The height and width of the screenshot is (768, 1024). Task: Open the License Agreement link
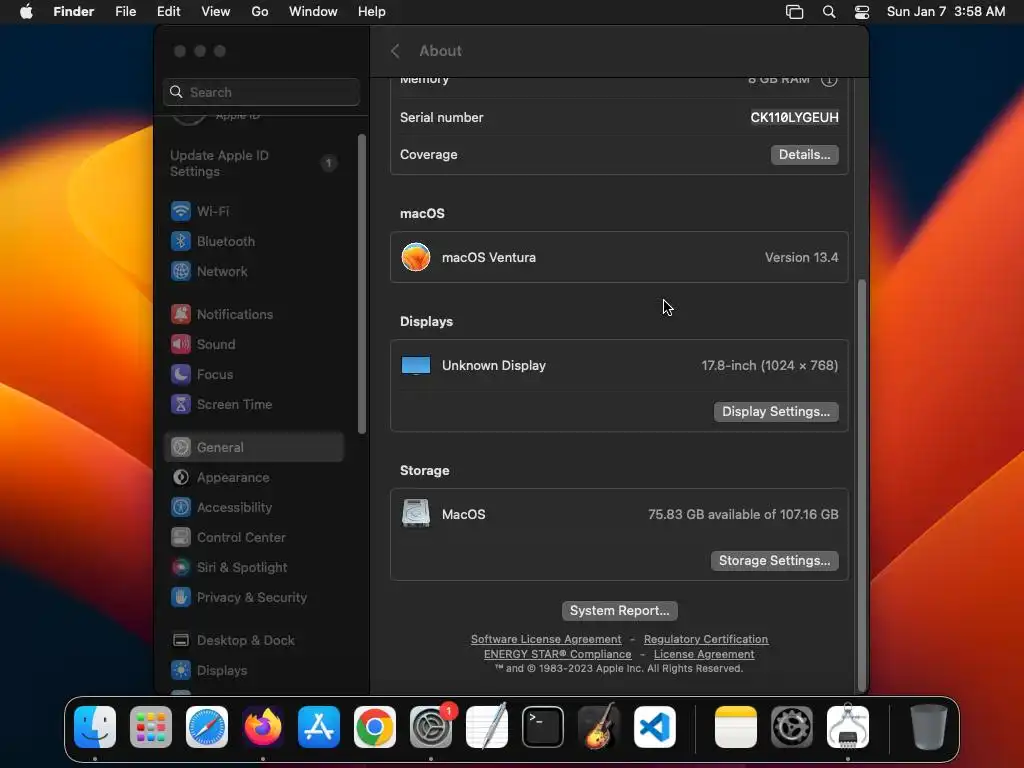704,654
